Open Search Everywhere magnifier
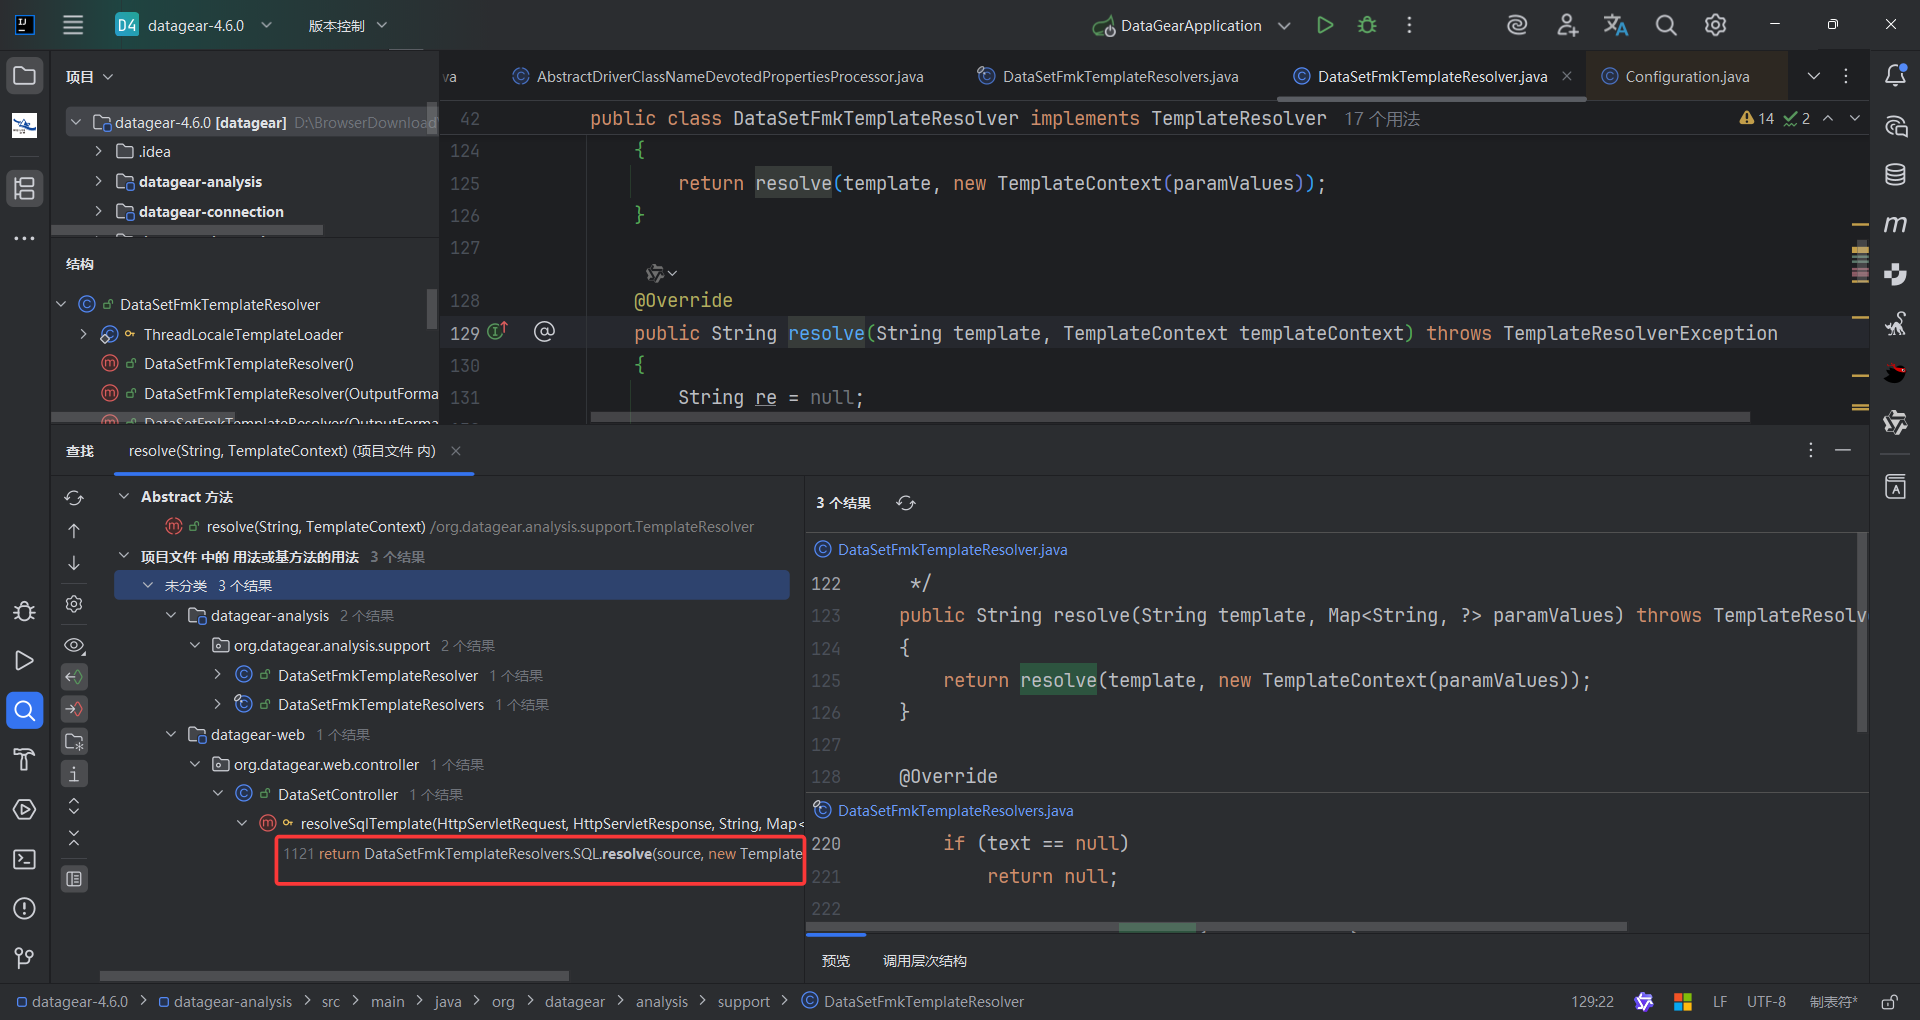This screenshot has width=1920, height=1020. pos(1666,25)
